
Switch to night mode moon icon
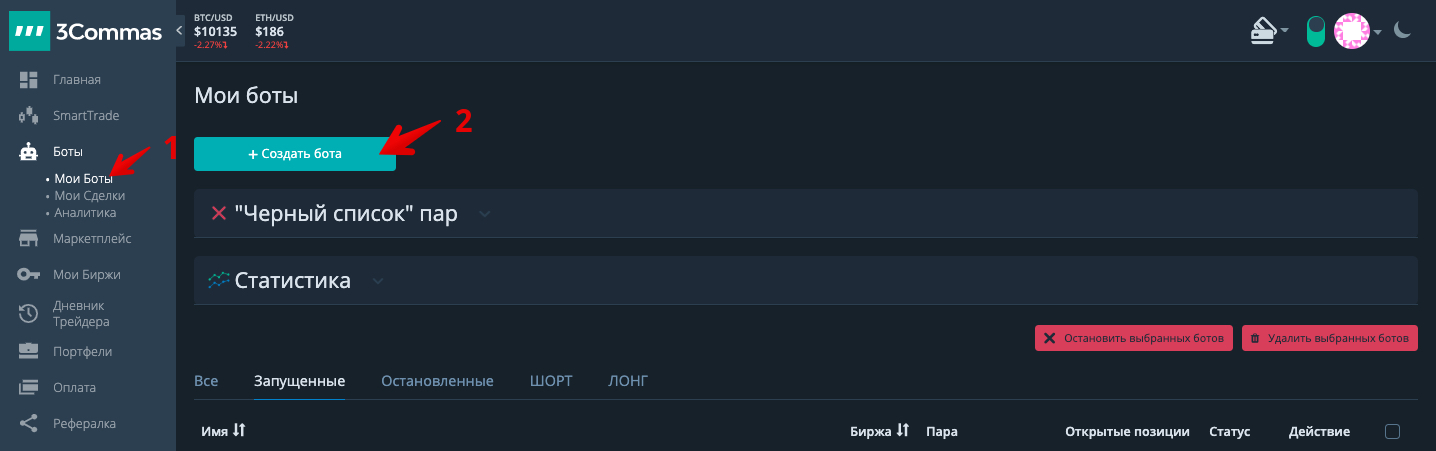pyautogui.click(x=1403, y=31)
